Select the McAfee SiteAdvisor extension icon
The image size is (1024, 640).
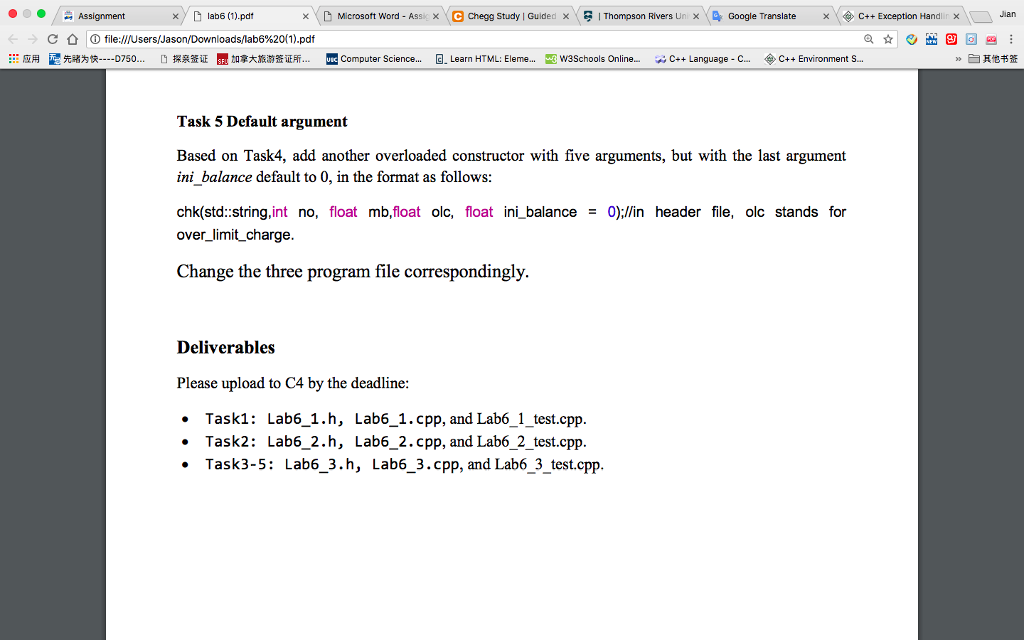point(911,37)
